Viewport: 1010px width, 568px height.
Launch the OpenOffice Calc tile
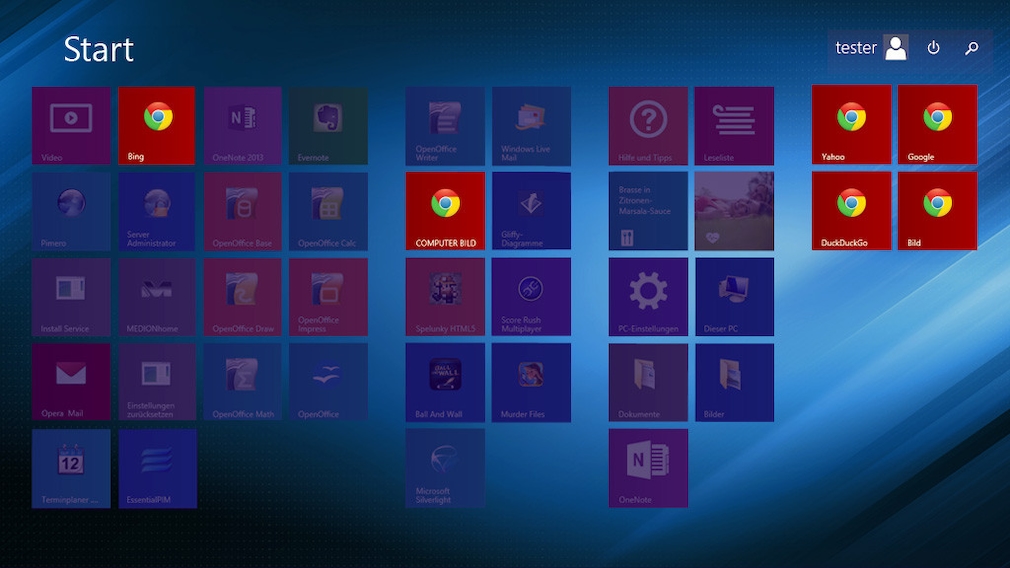pos(329,211)
